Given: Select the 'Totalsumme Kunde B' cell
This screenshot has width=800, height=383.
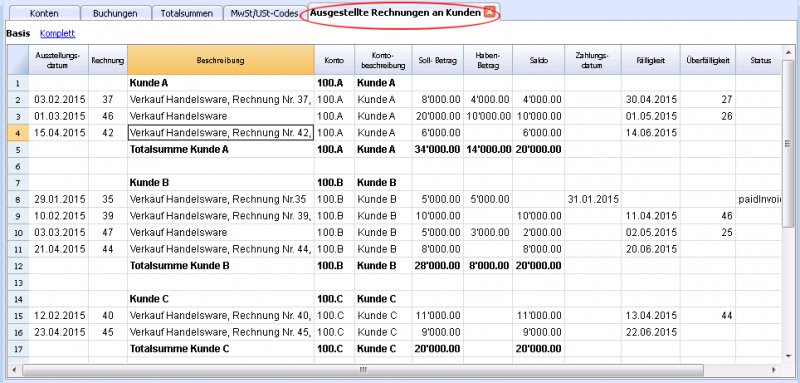Looking at the screenshot, I should pos(220,266).
